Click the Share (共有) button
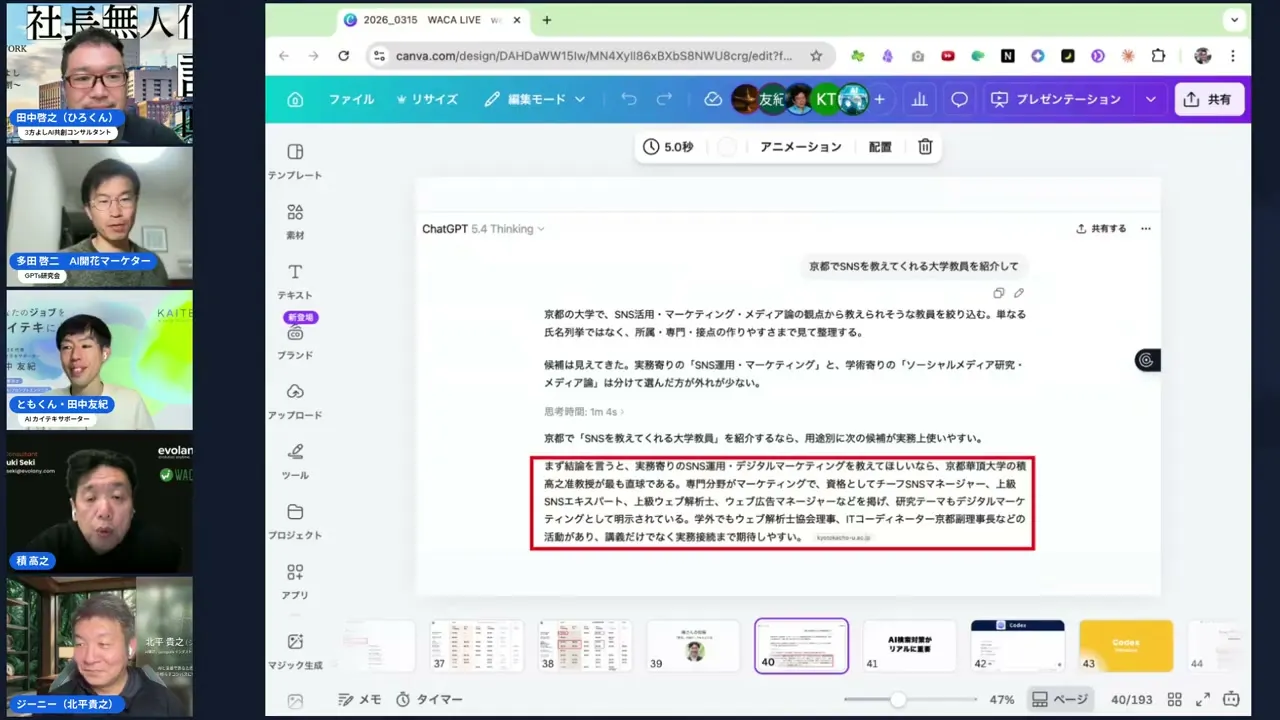This screenshot has height=720, width=1280. 1208,99
